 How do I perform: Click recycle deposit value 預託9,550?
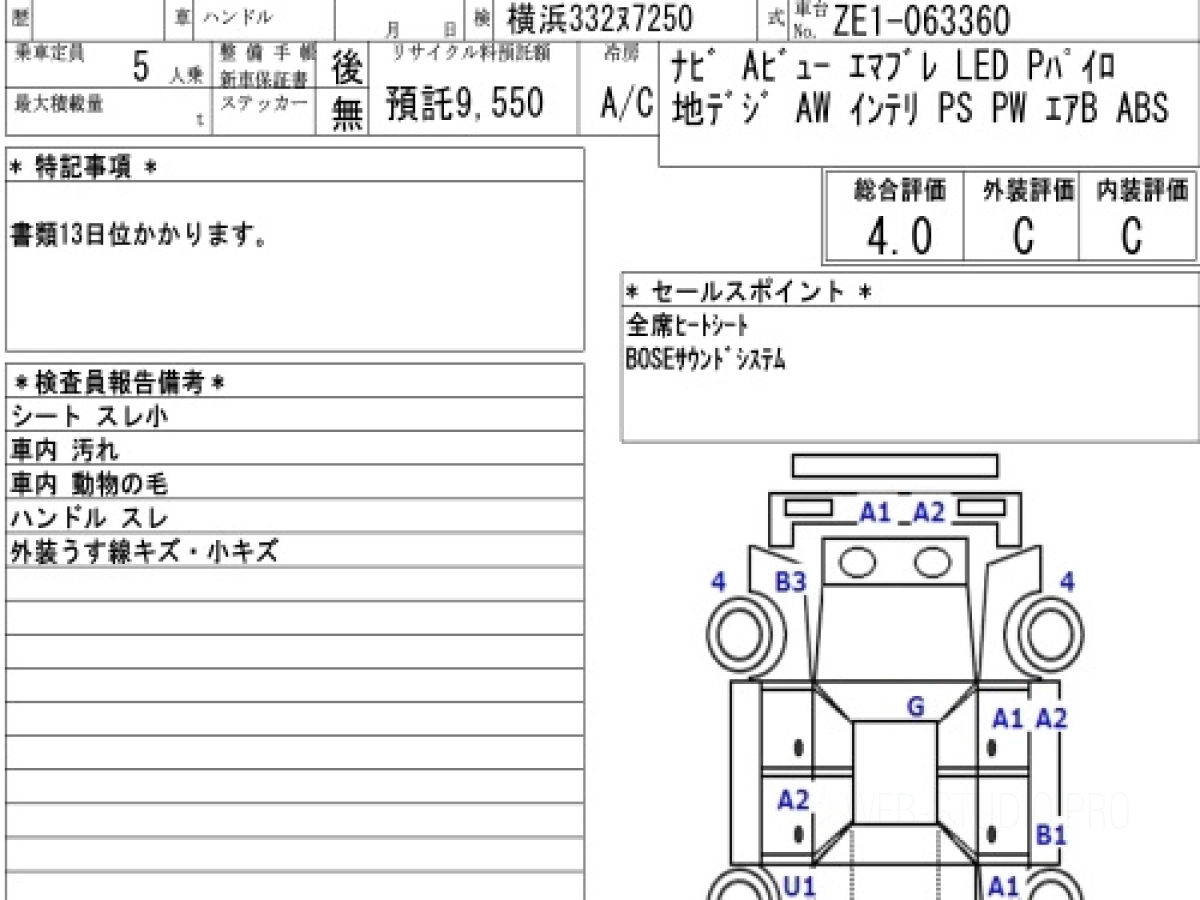465,103
